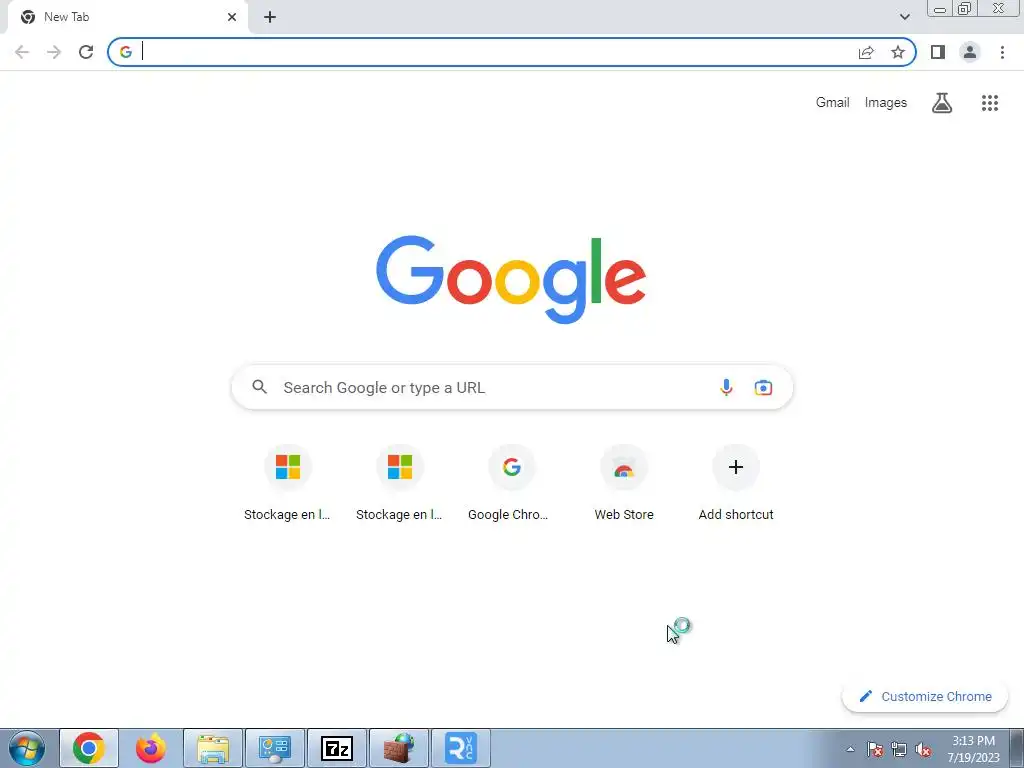Click Customize Chrome button
The width and height of the screenshot is (1024, 768).
pyautogui.click(x=925, y=696)
